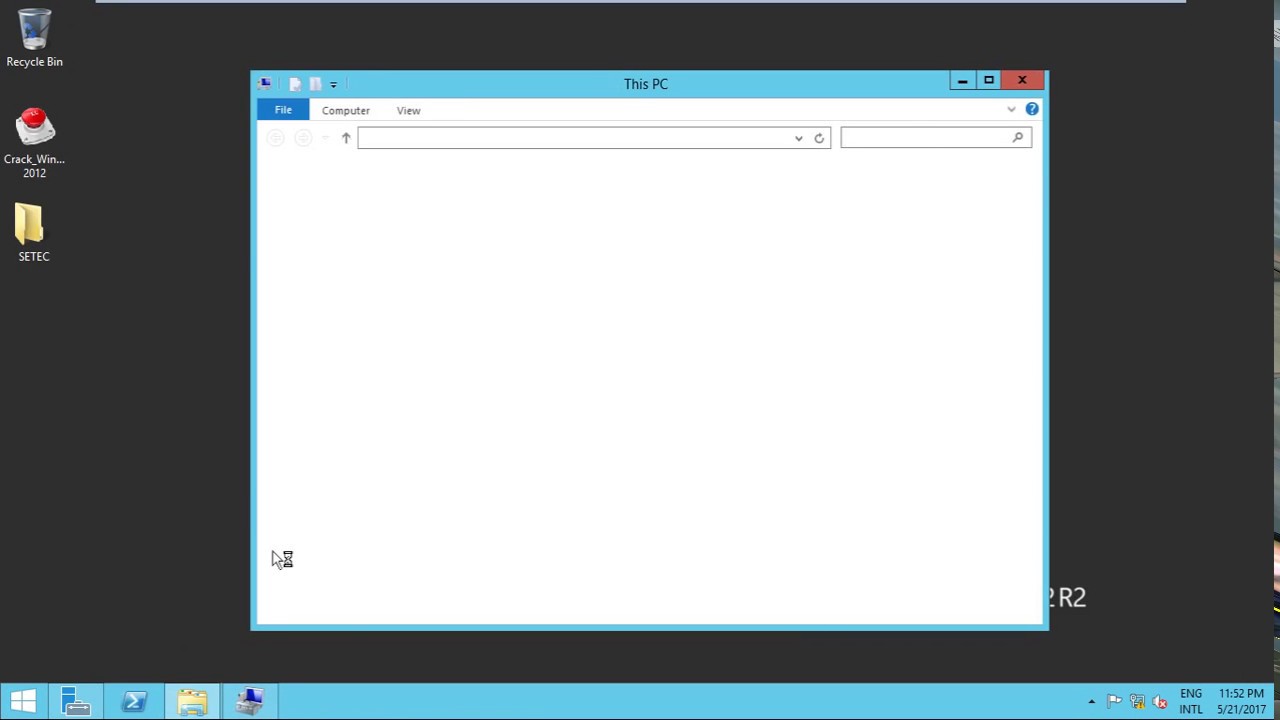
Task: Click the search magnifier icon
Action: tap(1018, 137)
